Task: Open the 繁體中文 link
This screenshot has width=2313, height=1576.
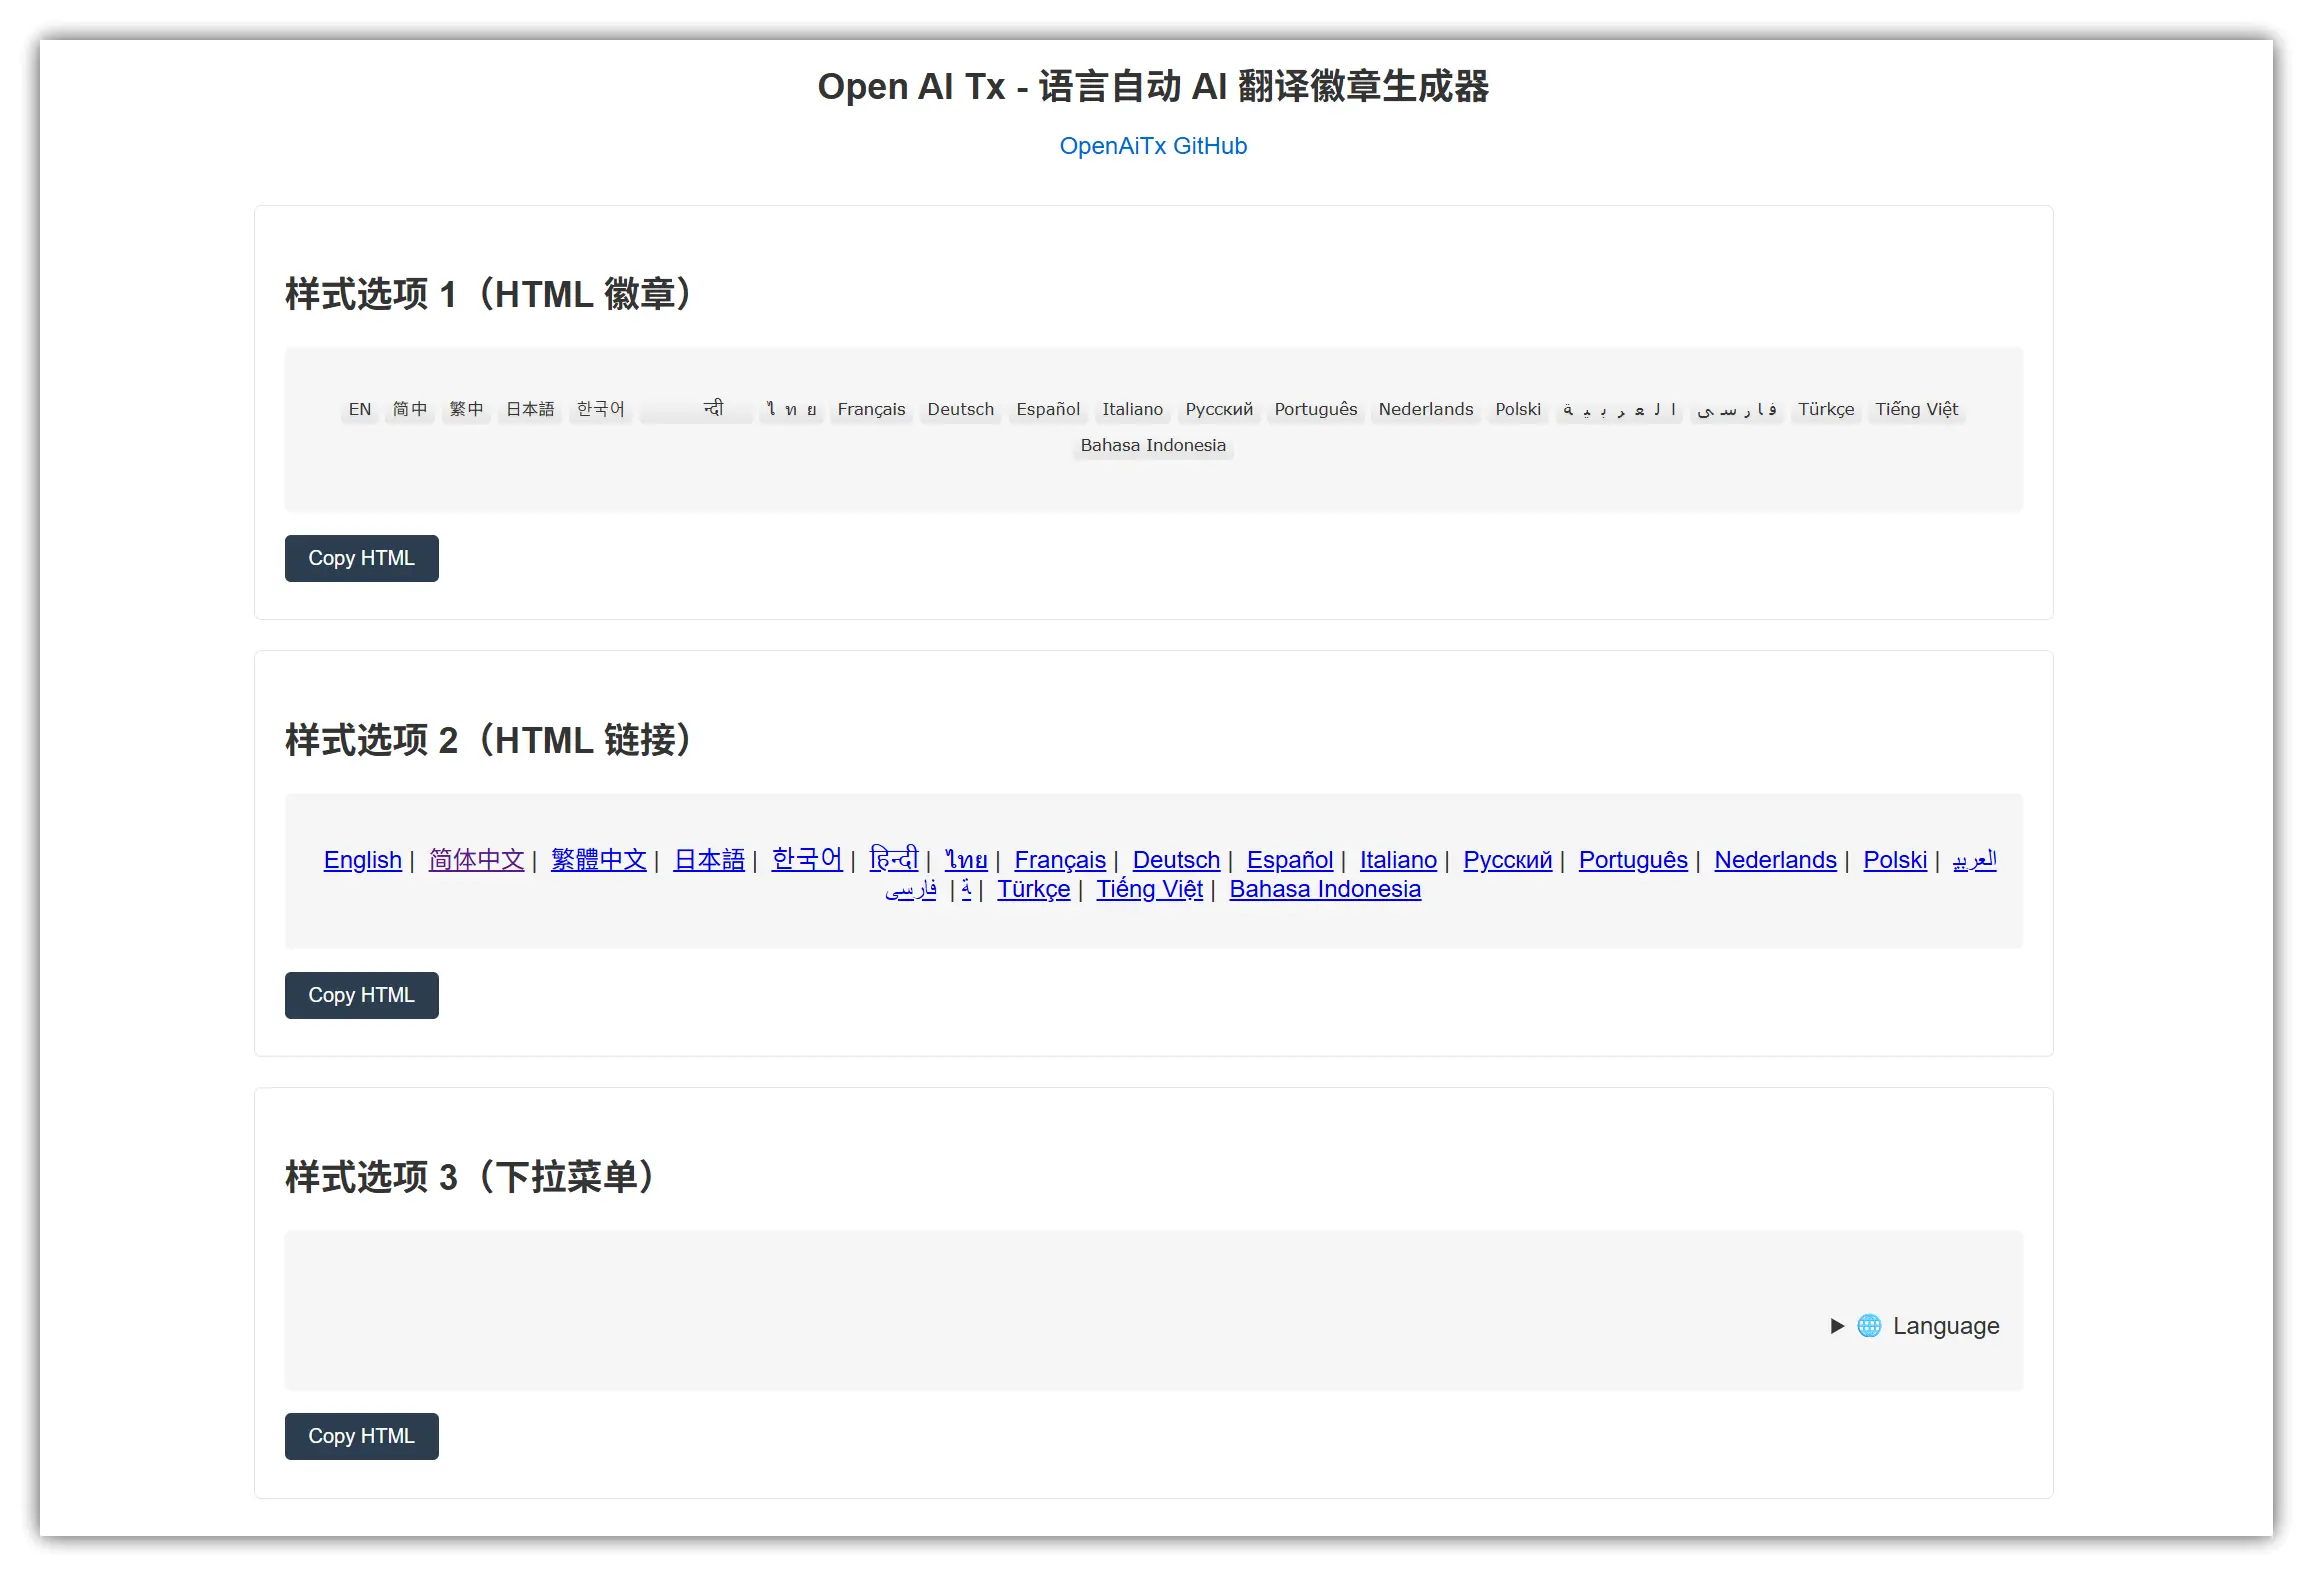Action: coord(598,860)
